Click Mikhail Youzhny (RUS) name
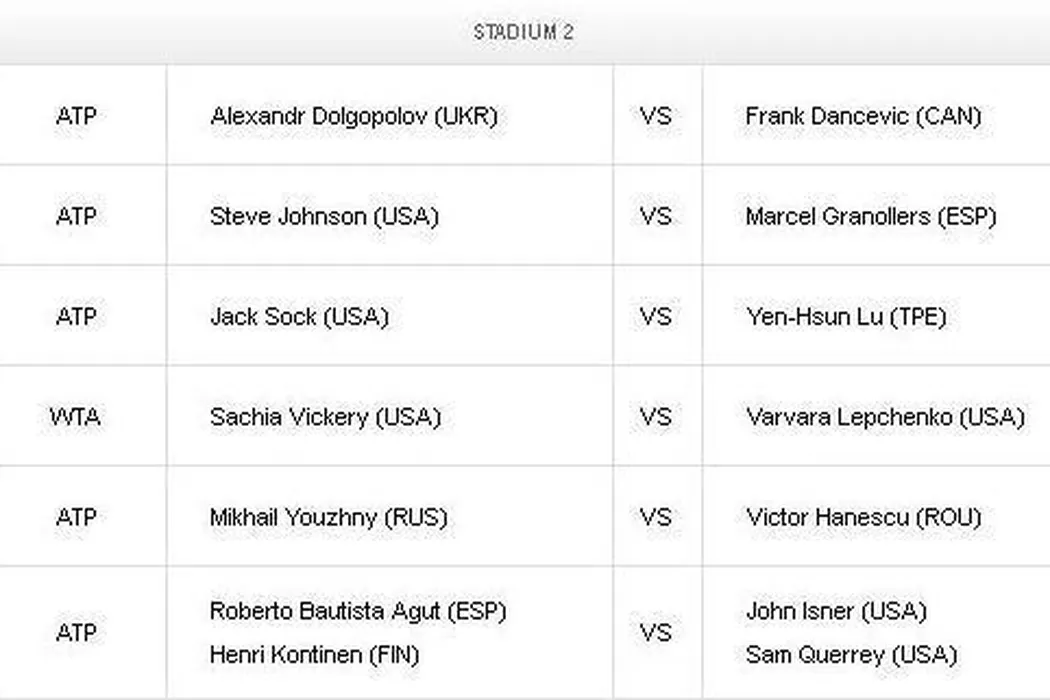Screen dimensions: 1050x700 tap(328, 517)
